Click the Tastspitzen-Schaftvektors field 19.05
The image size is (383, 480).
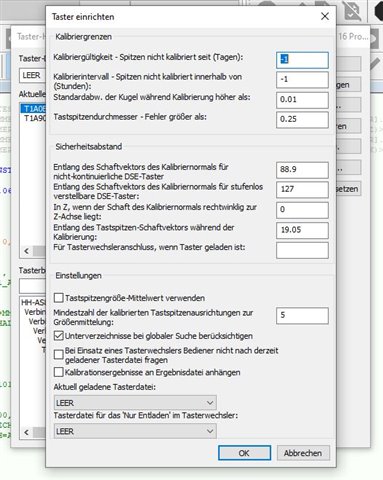point(302,230)
